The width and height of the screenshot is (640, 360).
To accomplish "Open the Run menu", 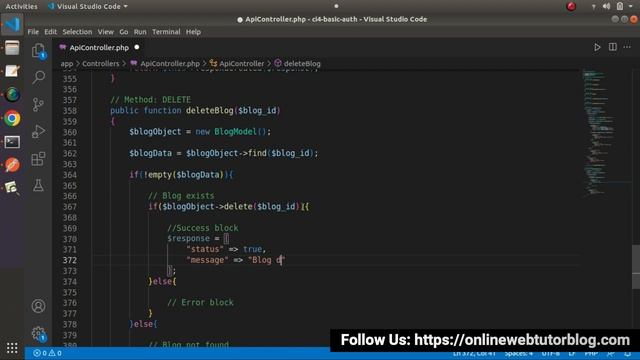I will pos(140,32).
